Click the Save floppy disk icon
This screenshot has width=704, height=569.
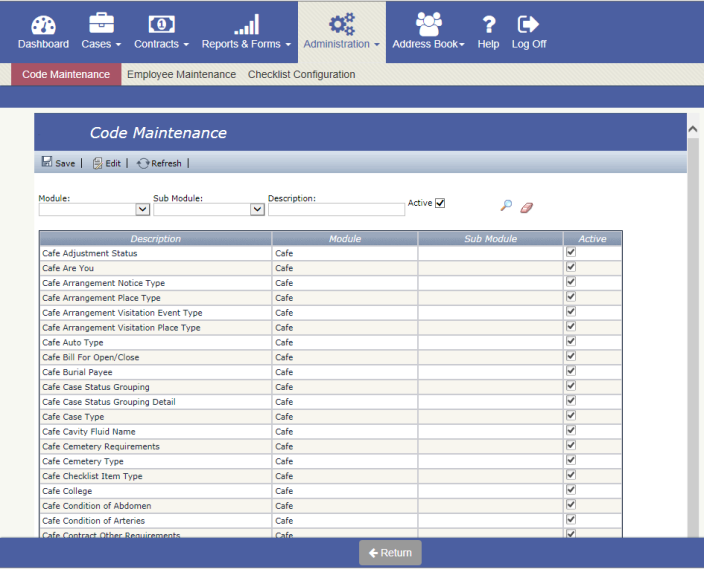click(x=47, y=162)
